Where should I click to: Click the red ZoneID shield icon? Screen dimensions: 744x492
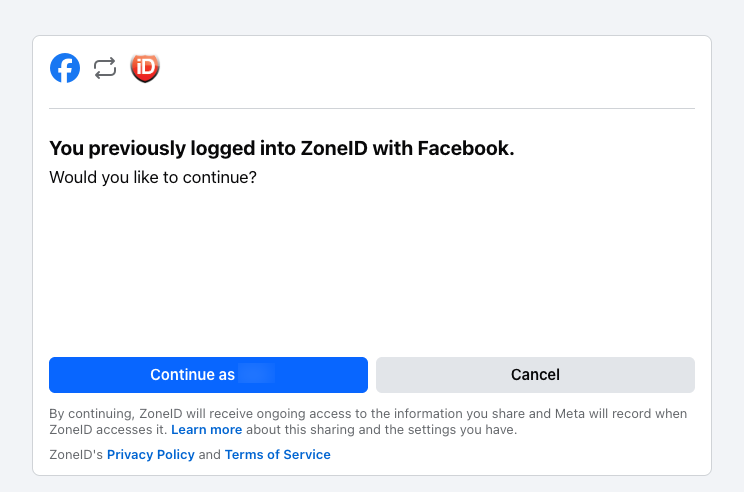point(145,68)
